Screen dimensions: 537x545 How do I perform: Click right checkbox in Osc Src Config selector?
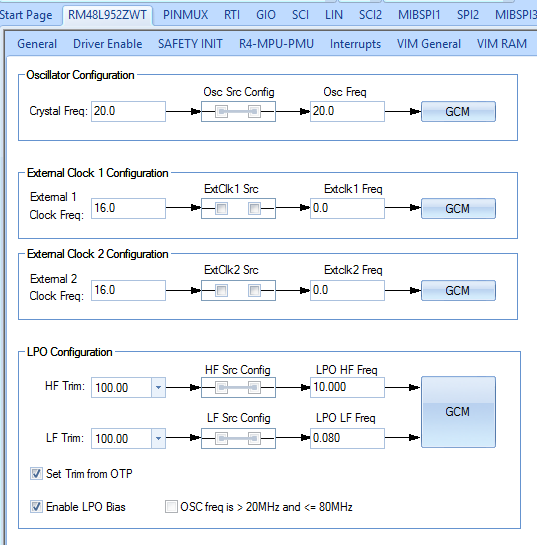tap(254, 112)
